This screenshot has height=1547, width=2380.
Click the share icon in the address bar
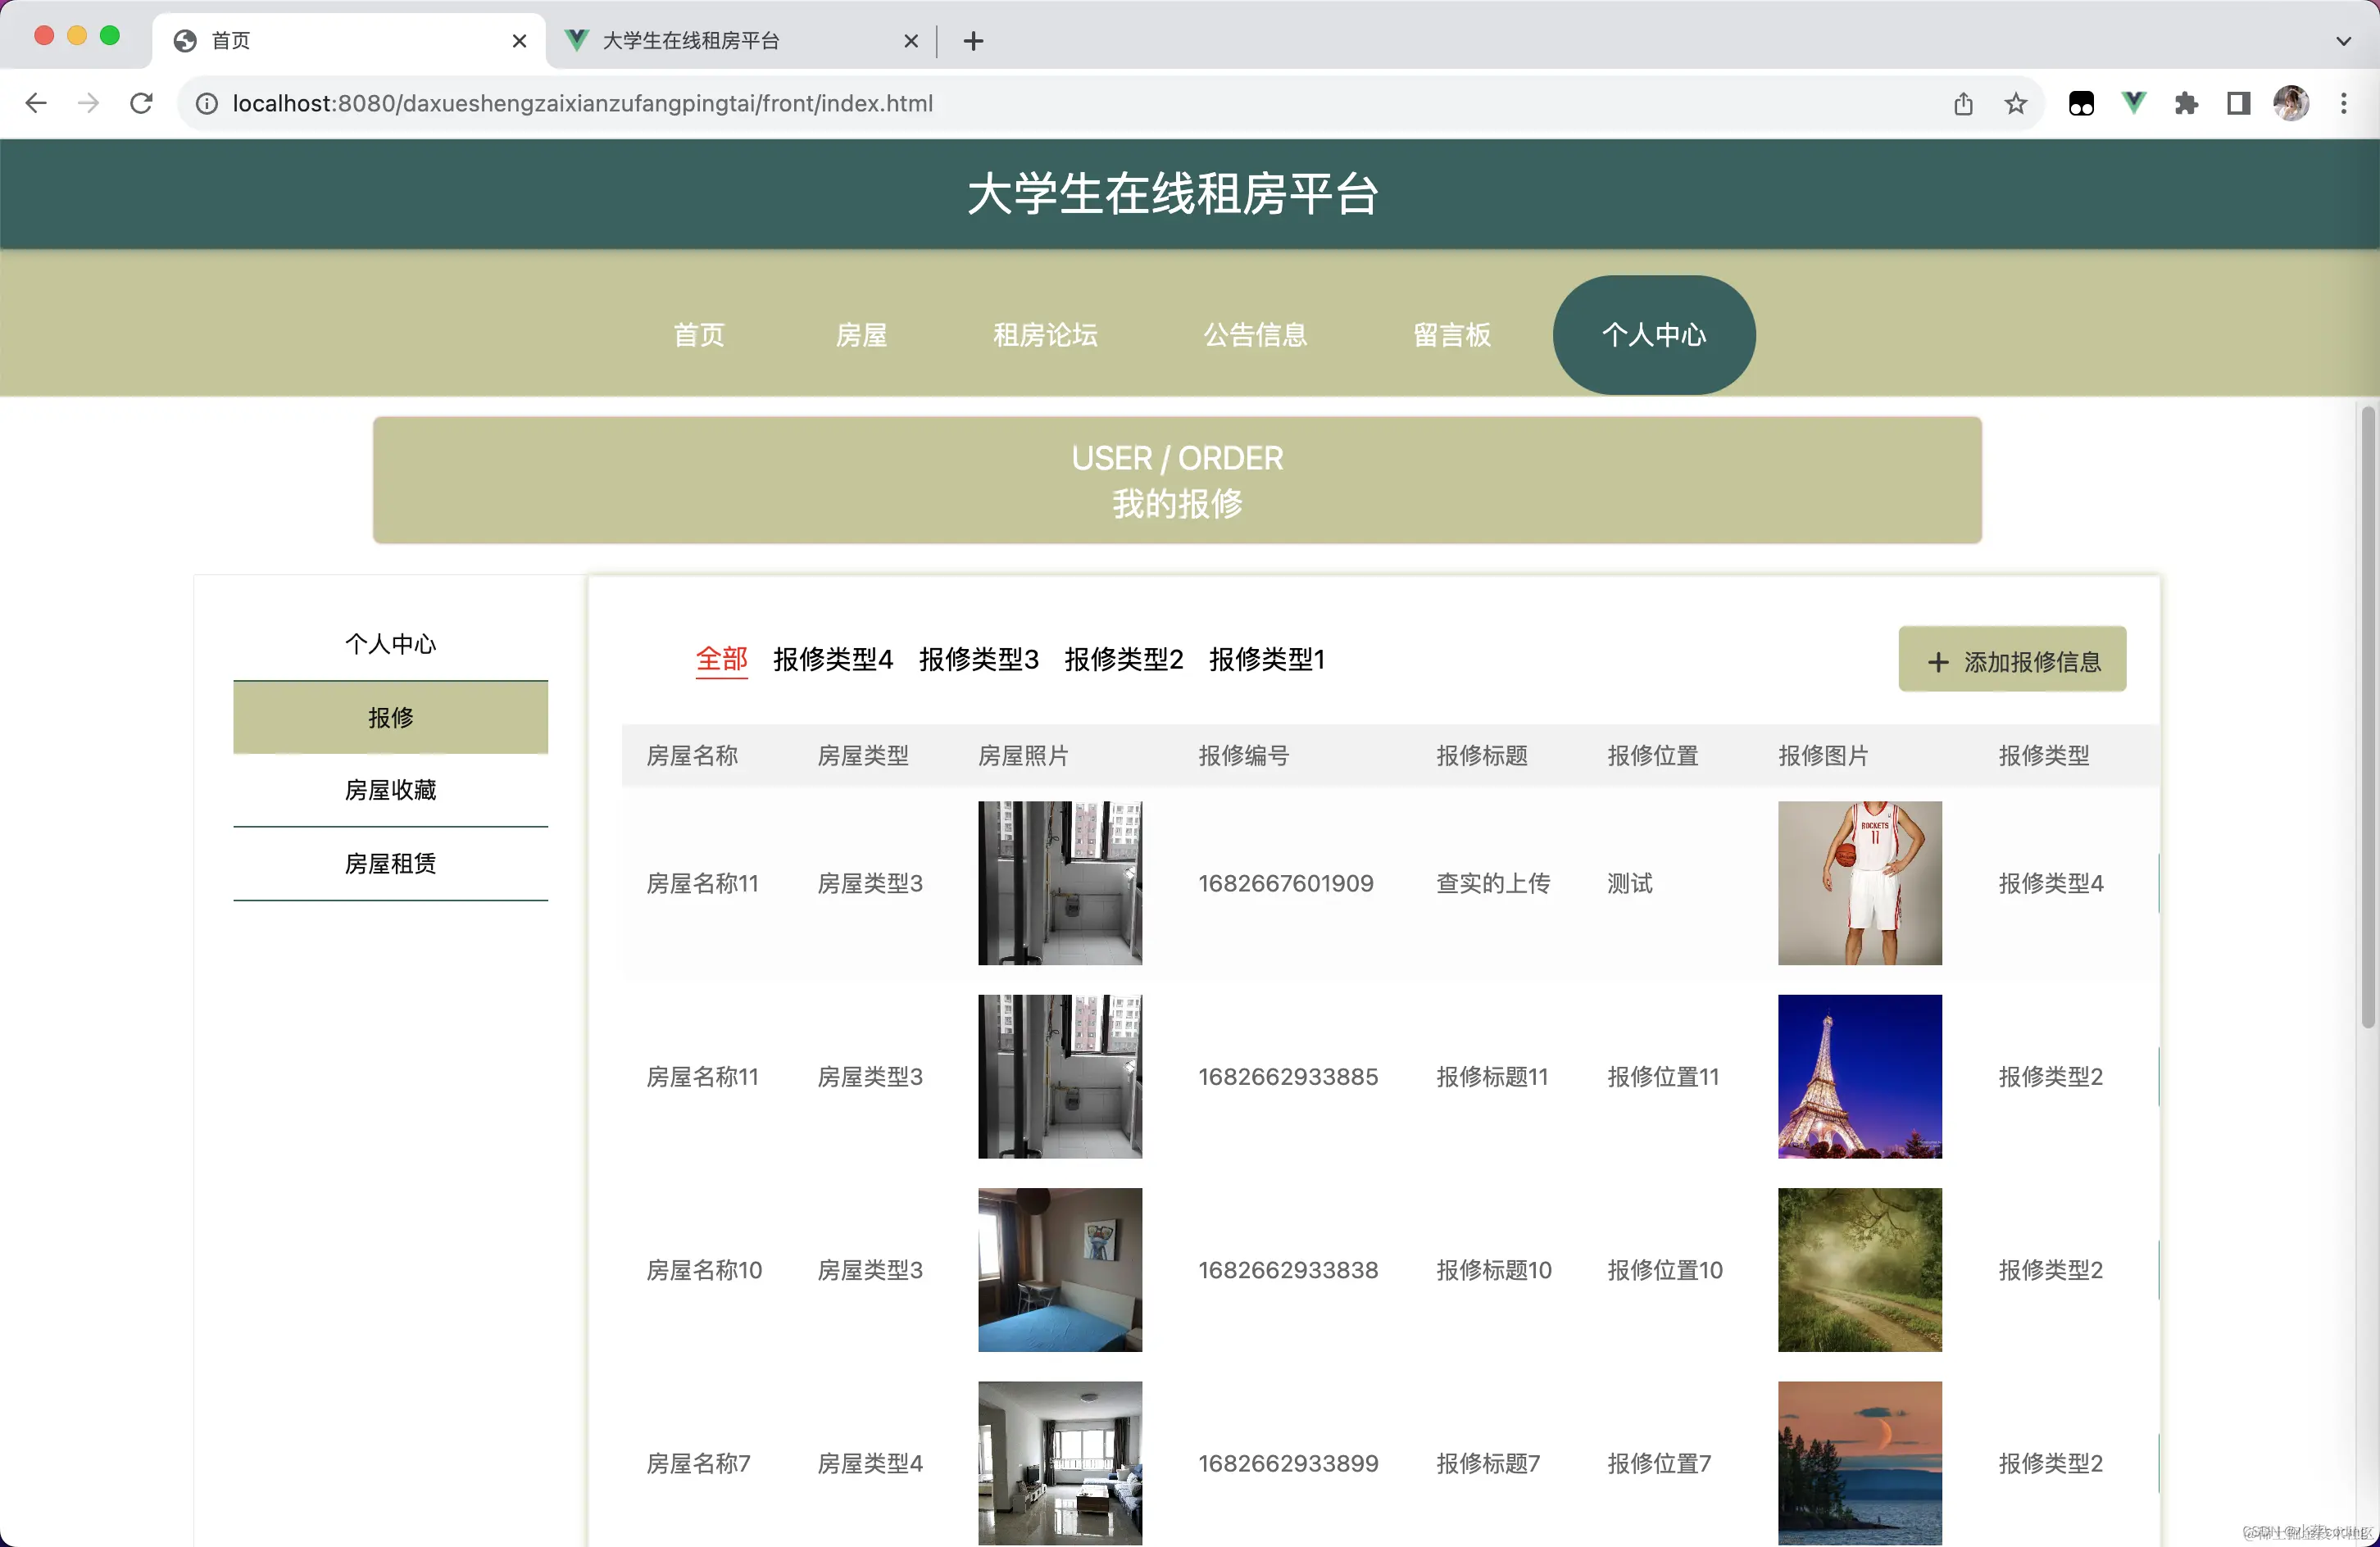pos(1963,103)
